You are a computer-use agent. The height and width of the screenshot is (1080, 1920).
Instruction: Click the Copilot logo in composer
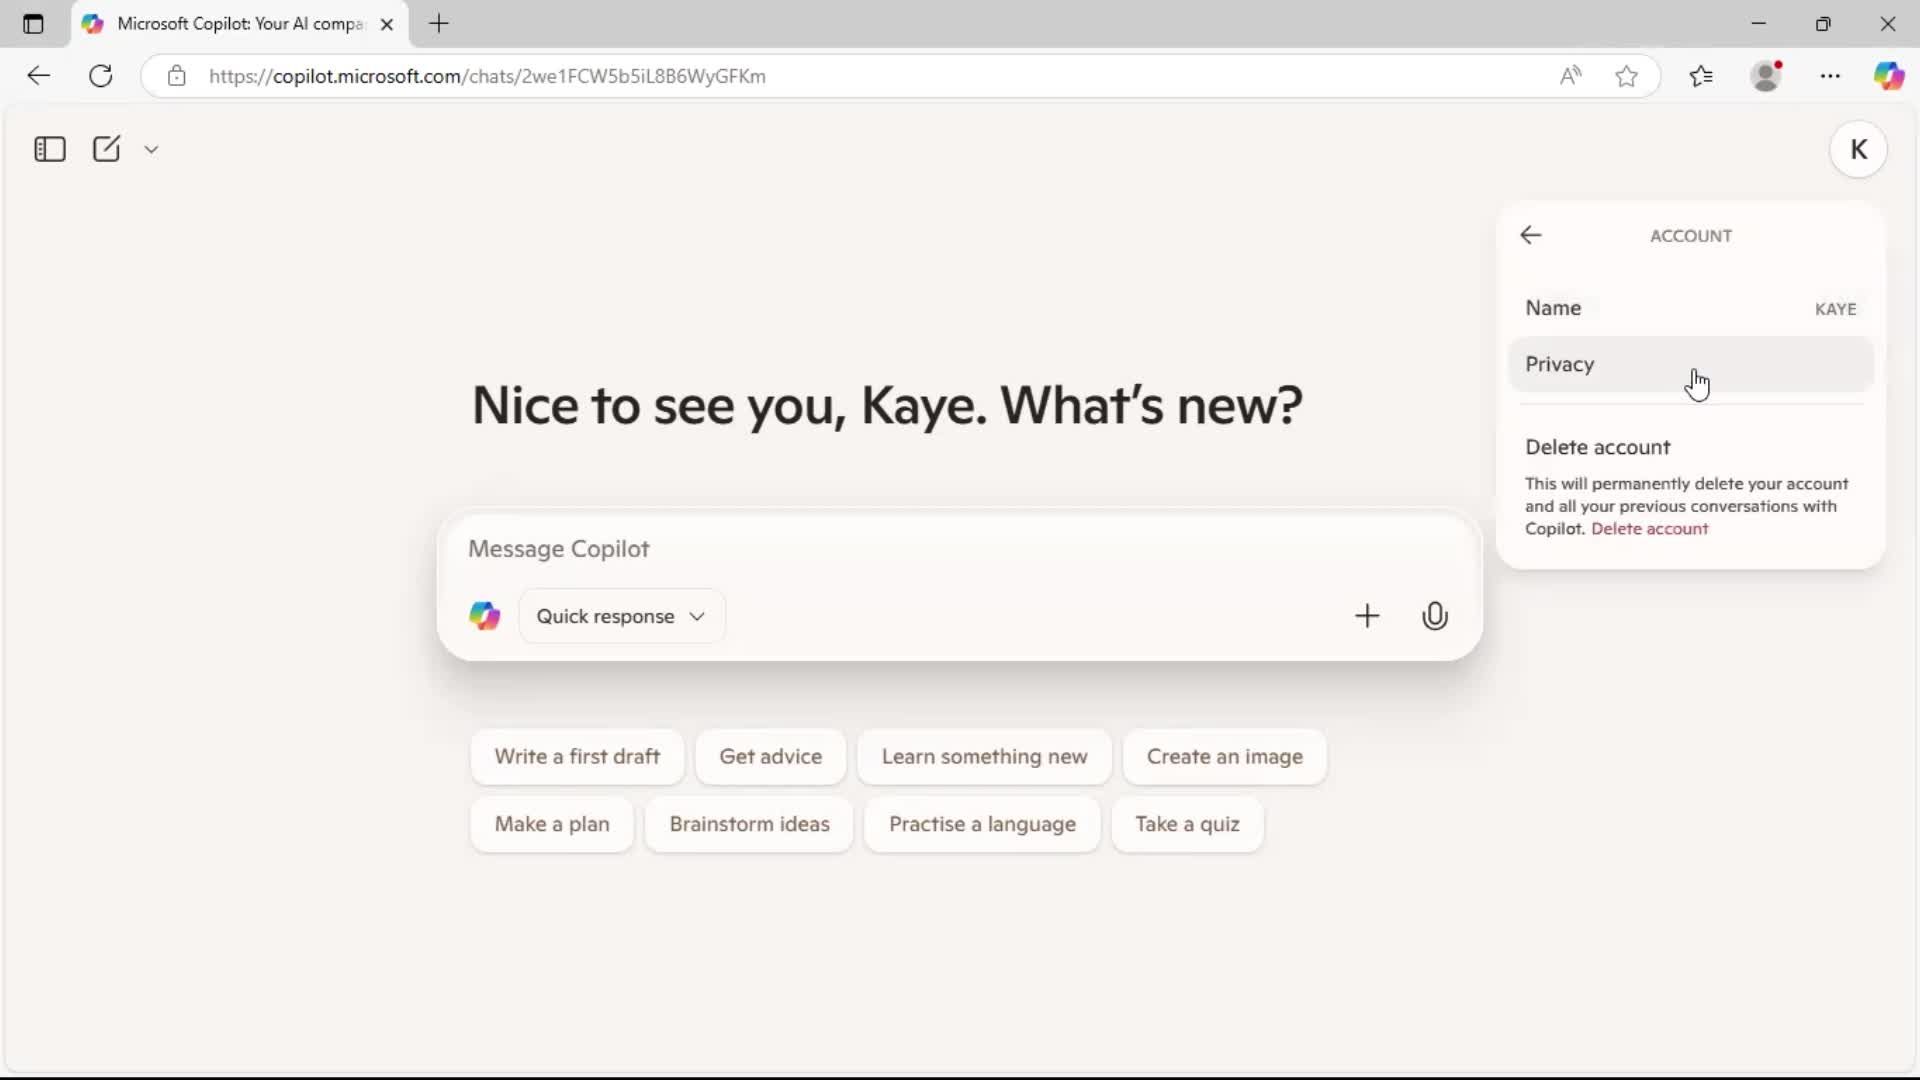coord(485,616)
